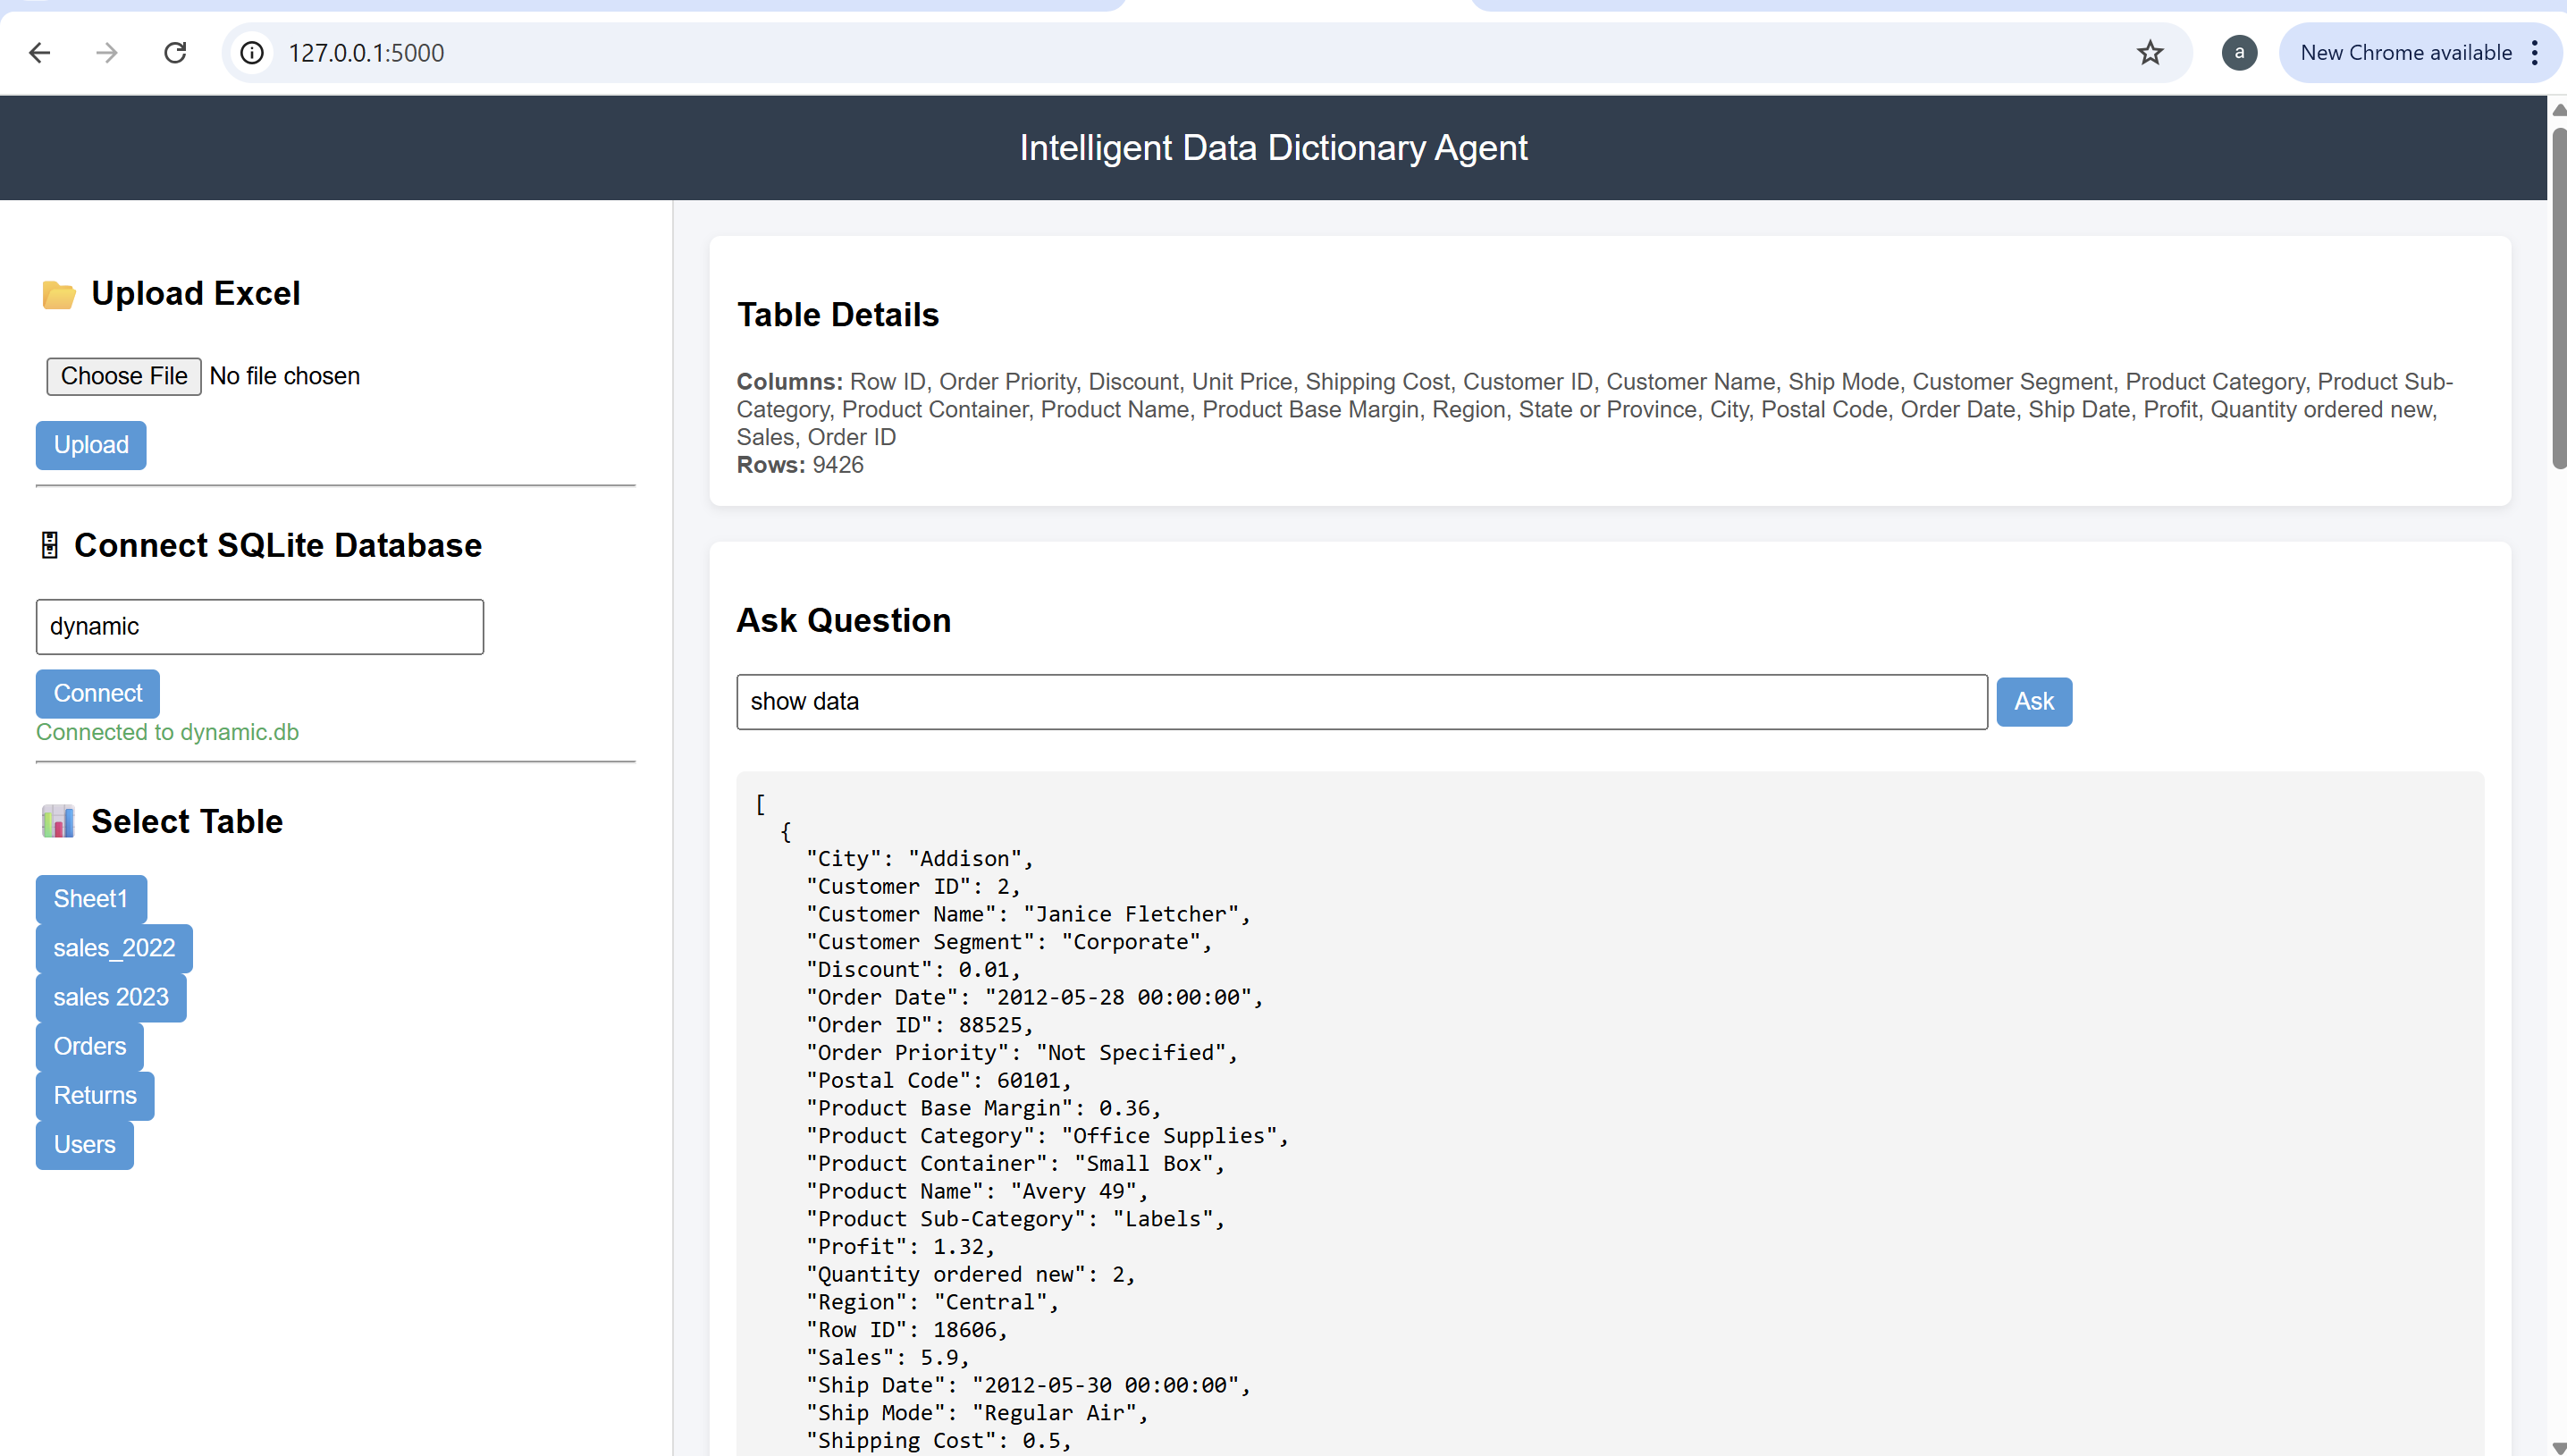Click the scrollbar down arrow

pos(2558,1447)
